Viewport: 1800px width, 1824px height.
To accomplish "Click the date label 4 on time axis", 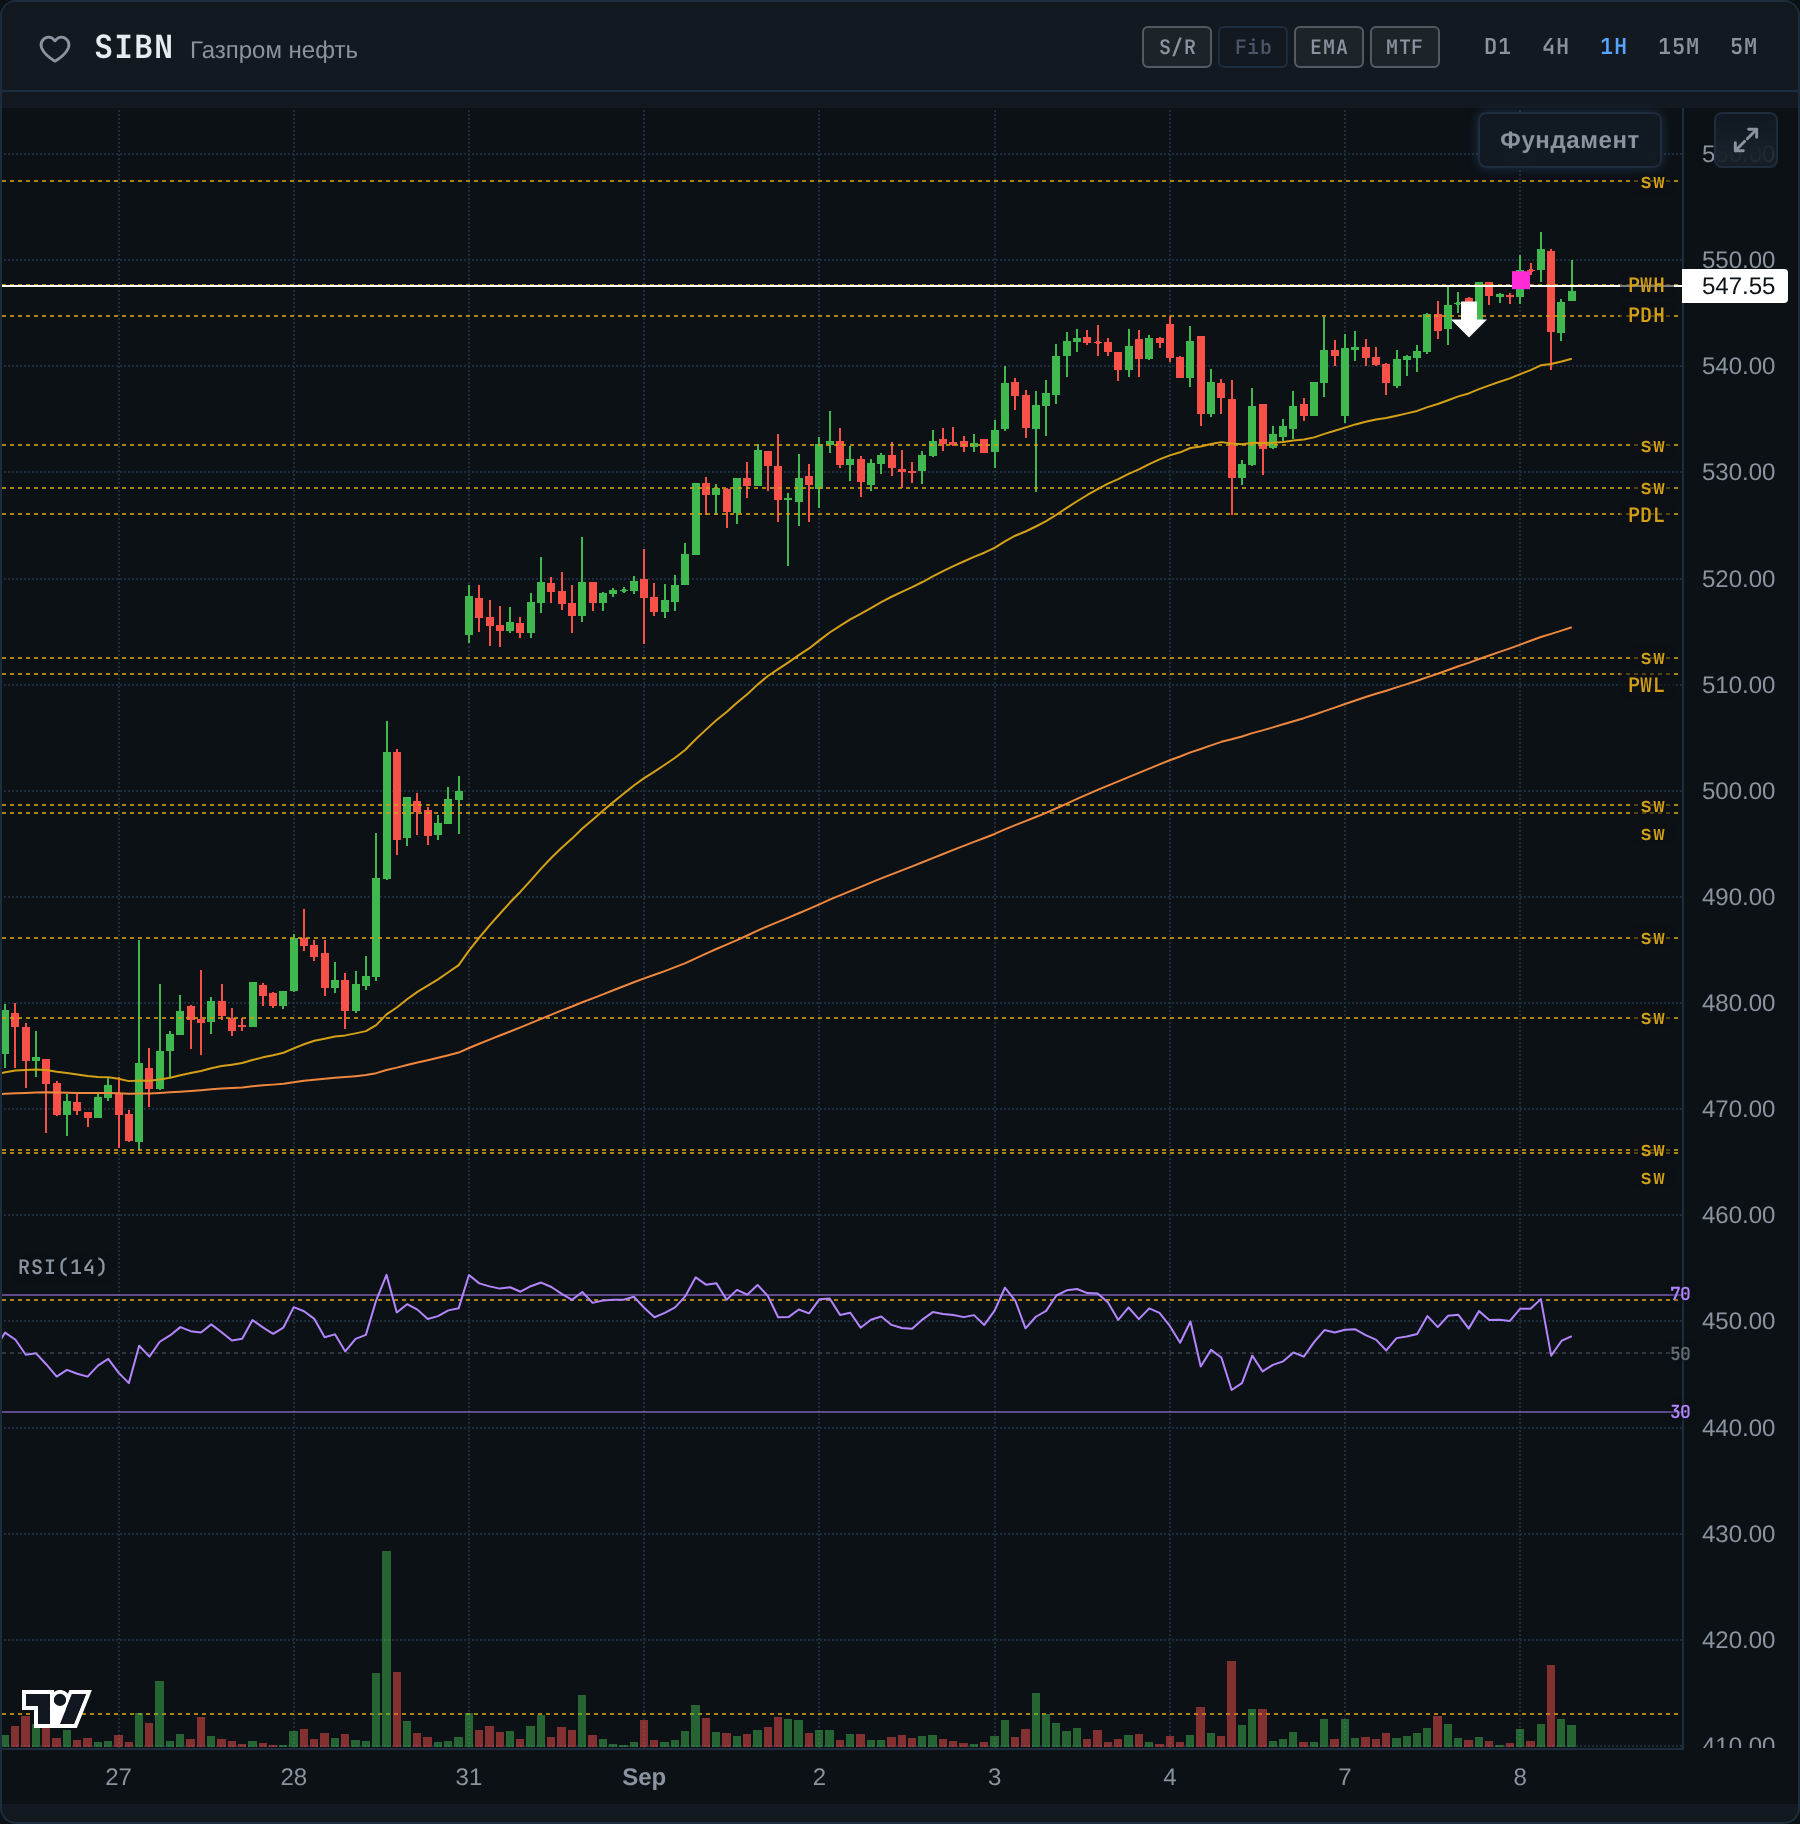I will [1169, 1777].
